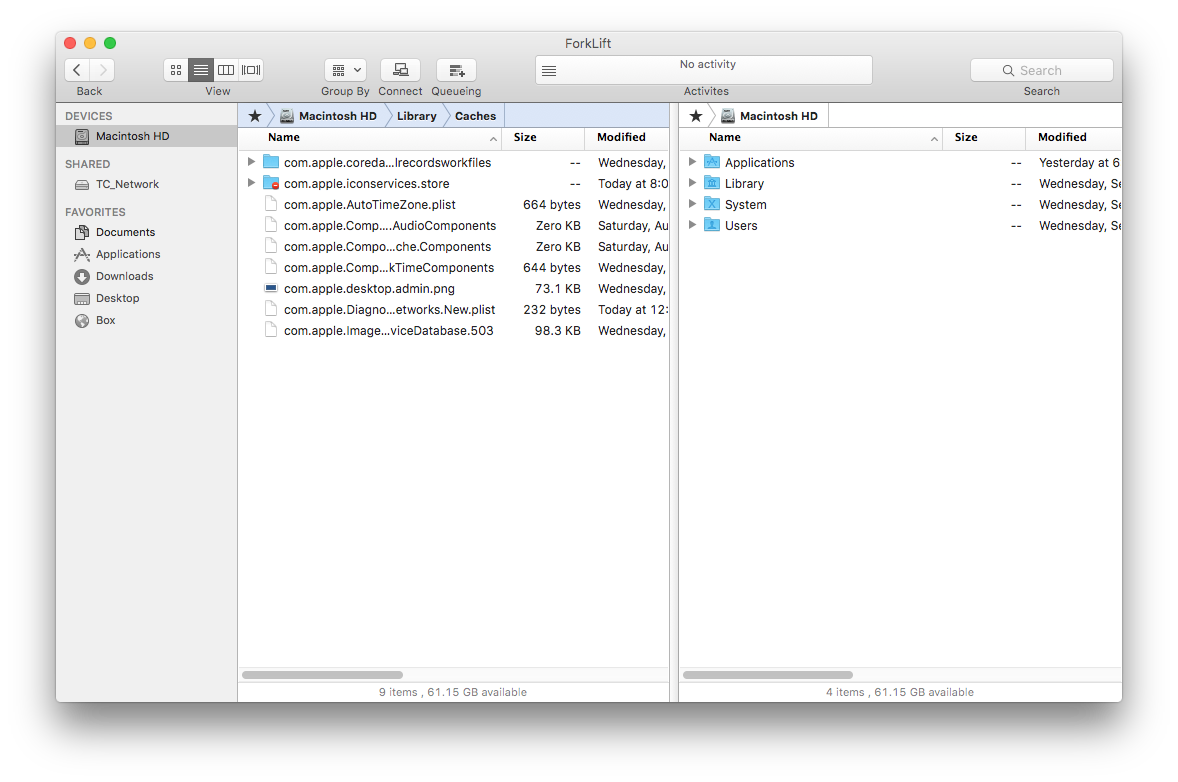The width and height of the screenshot is (1178, 782).
Task: Select Applications folder icon in right pane
Action: coord(712,162)
